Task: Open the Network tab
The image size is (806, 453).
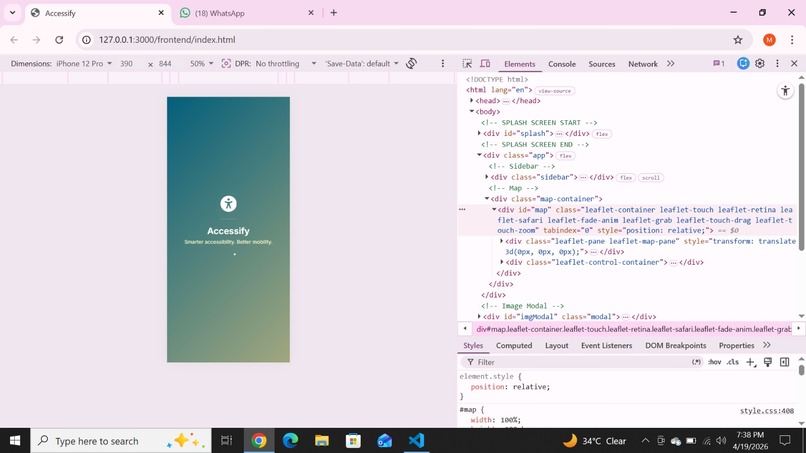Action: (643, 64)
